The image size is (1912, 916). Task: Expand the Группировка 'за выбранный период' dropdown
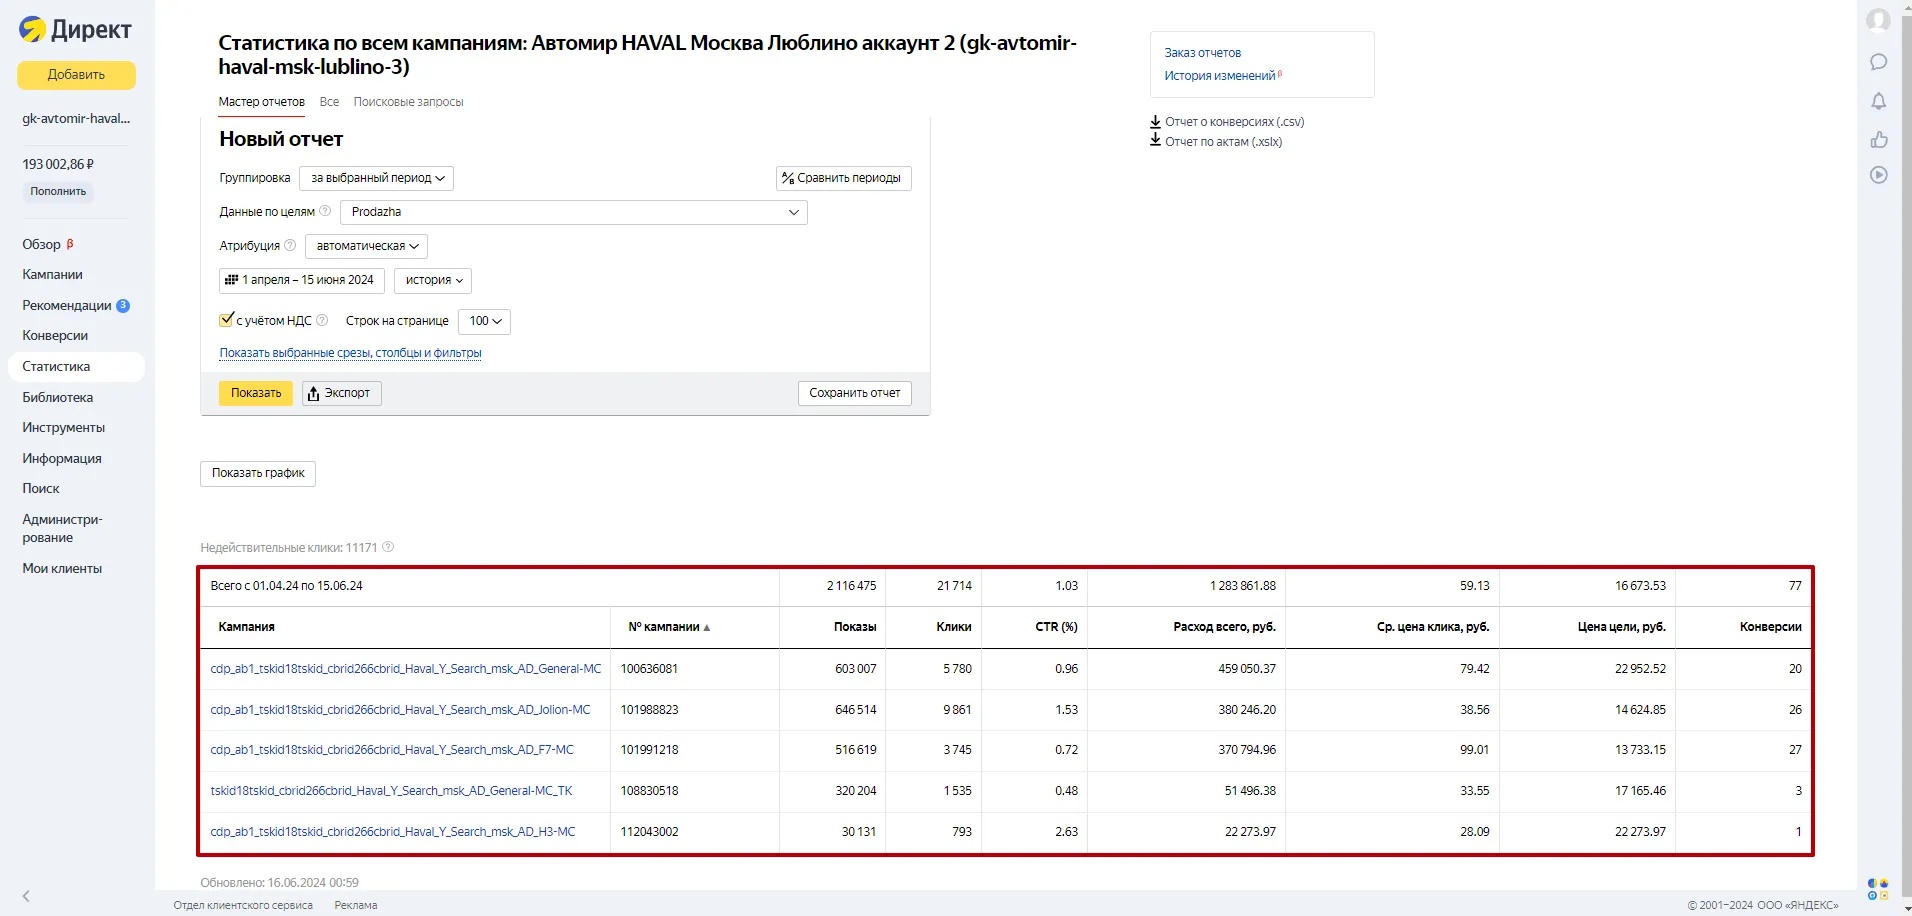[x=376, y=178]
